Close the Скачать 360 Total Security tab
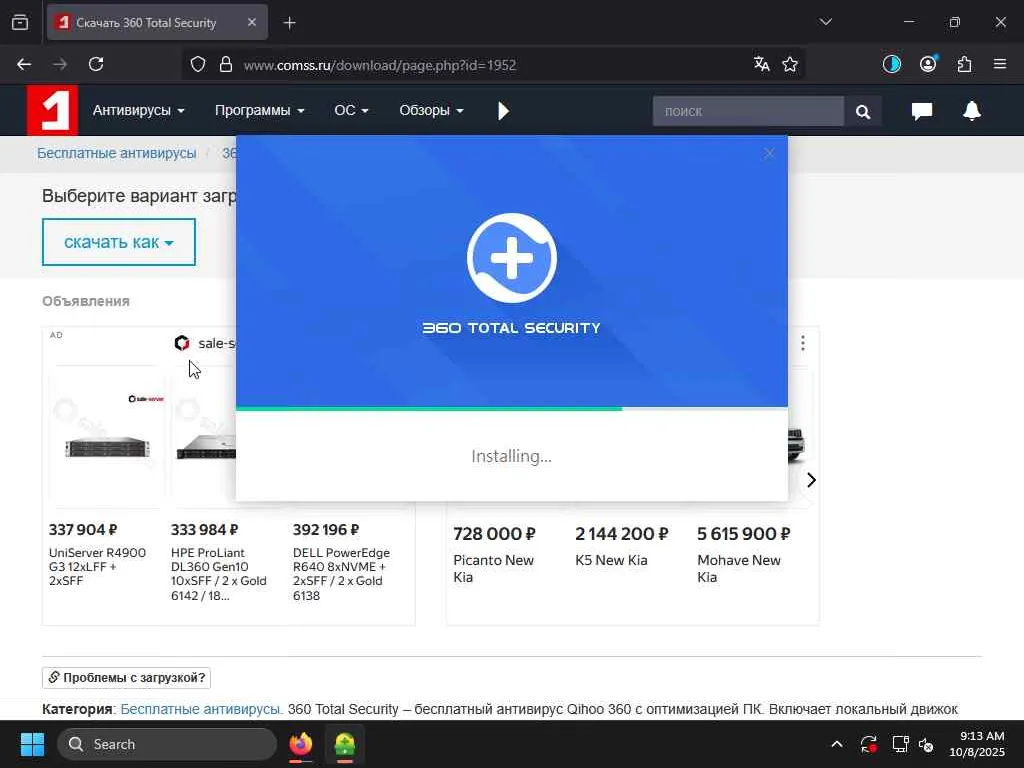 click(251, 22)
